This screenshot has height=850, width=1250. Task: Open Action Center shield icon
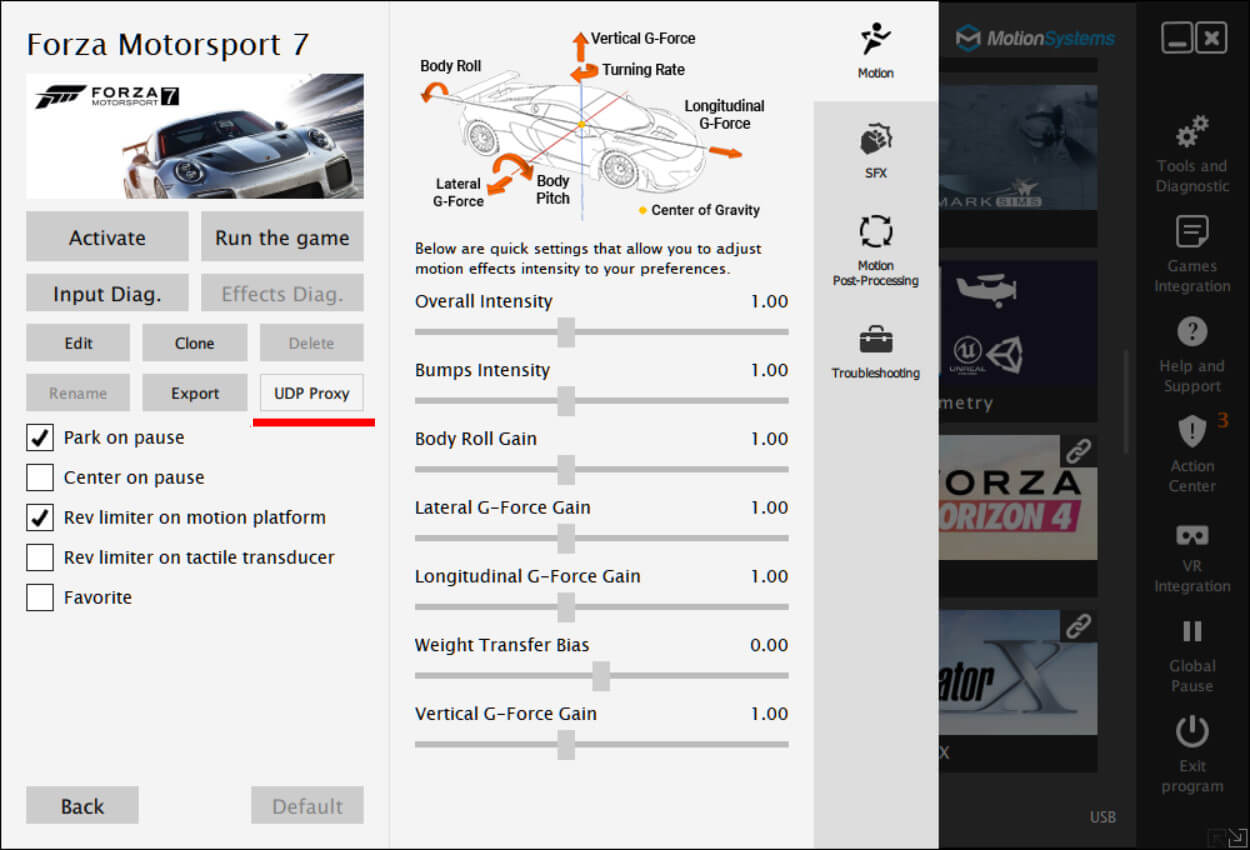(1192, 432)
